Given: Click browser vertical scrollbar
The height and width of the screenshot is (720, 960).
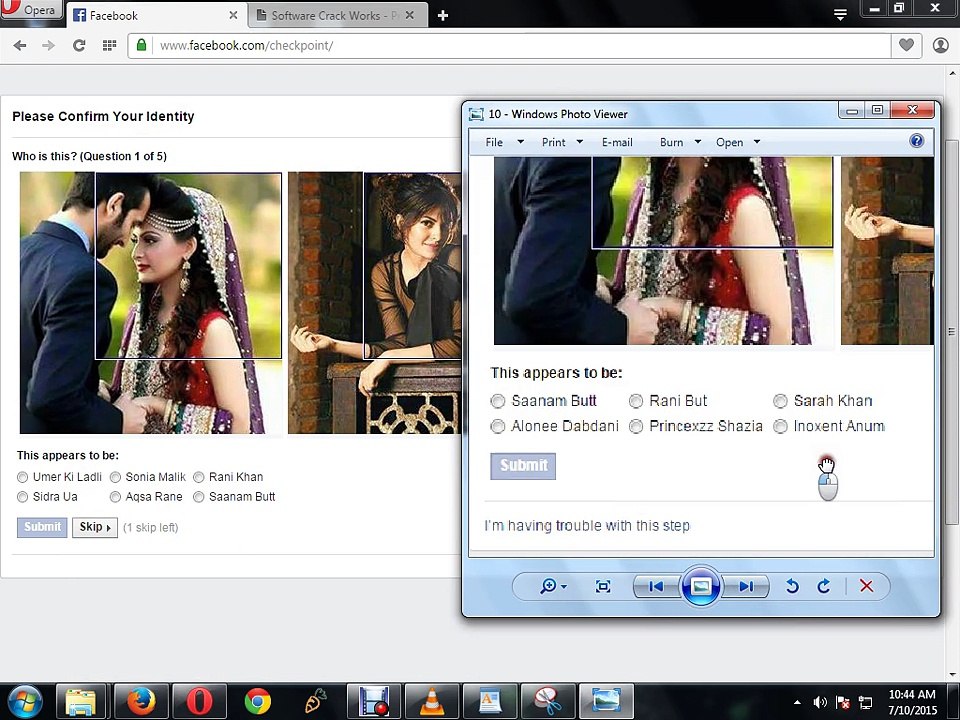Looking at the screenshot, I should (952, 331).
